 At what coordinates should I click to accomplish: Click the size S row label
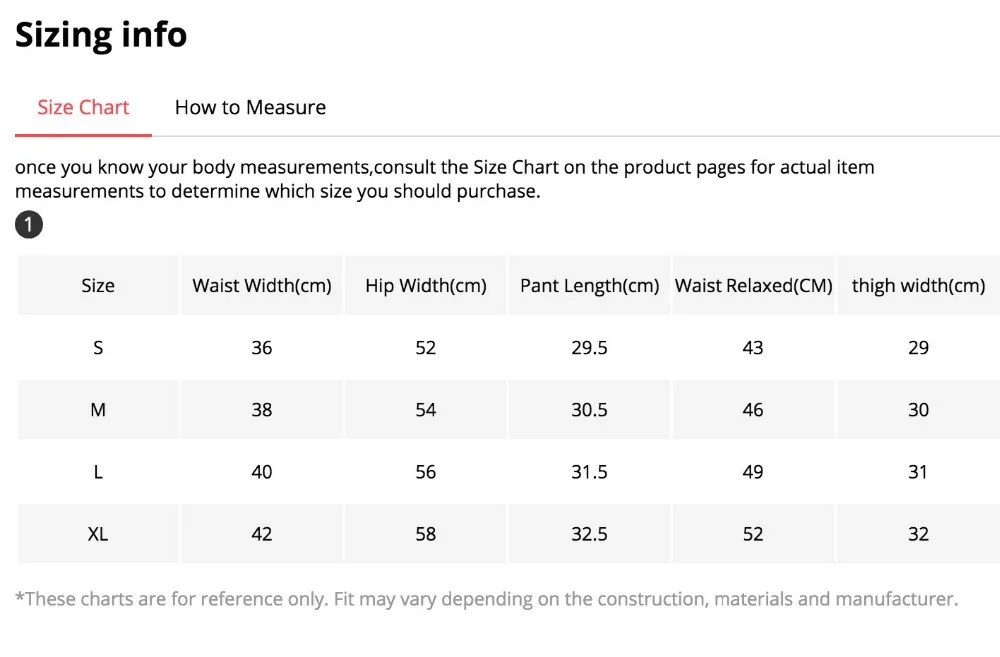coord(97,347)
